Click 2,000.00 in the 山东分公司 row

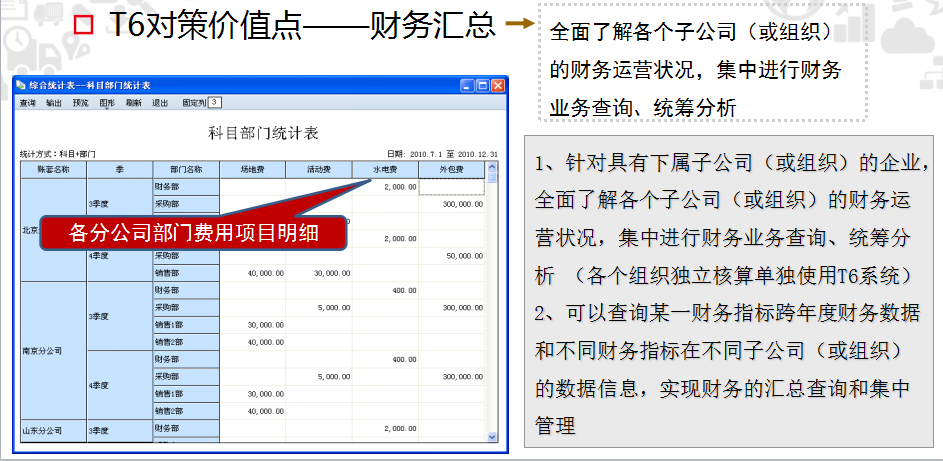tap(400, 429)
